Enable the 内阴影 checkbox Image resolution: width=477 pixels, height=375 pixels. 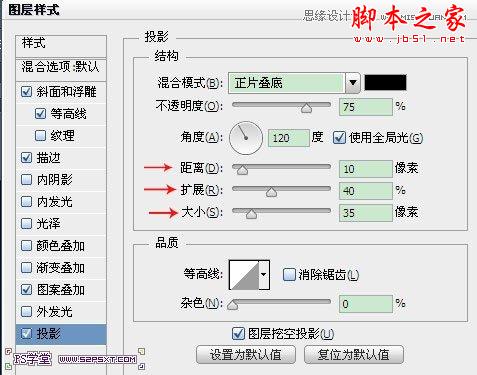pyautogui.click(x=26, y=180)
